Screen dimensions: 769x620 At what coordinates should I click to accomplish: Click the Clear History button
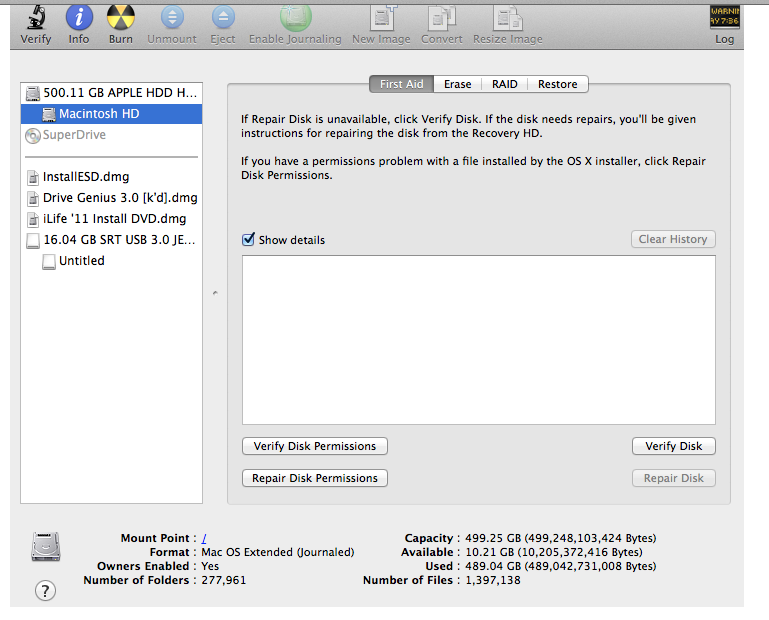tap(673, 239)
